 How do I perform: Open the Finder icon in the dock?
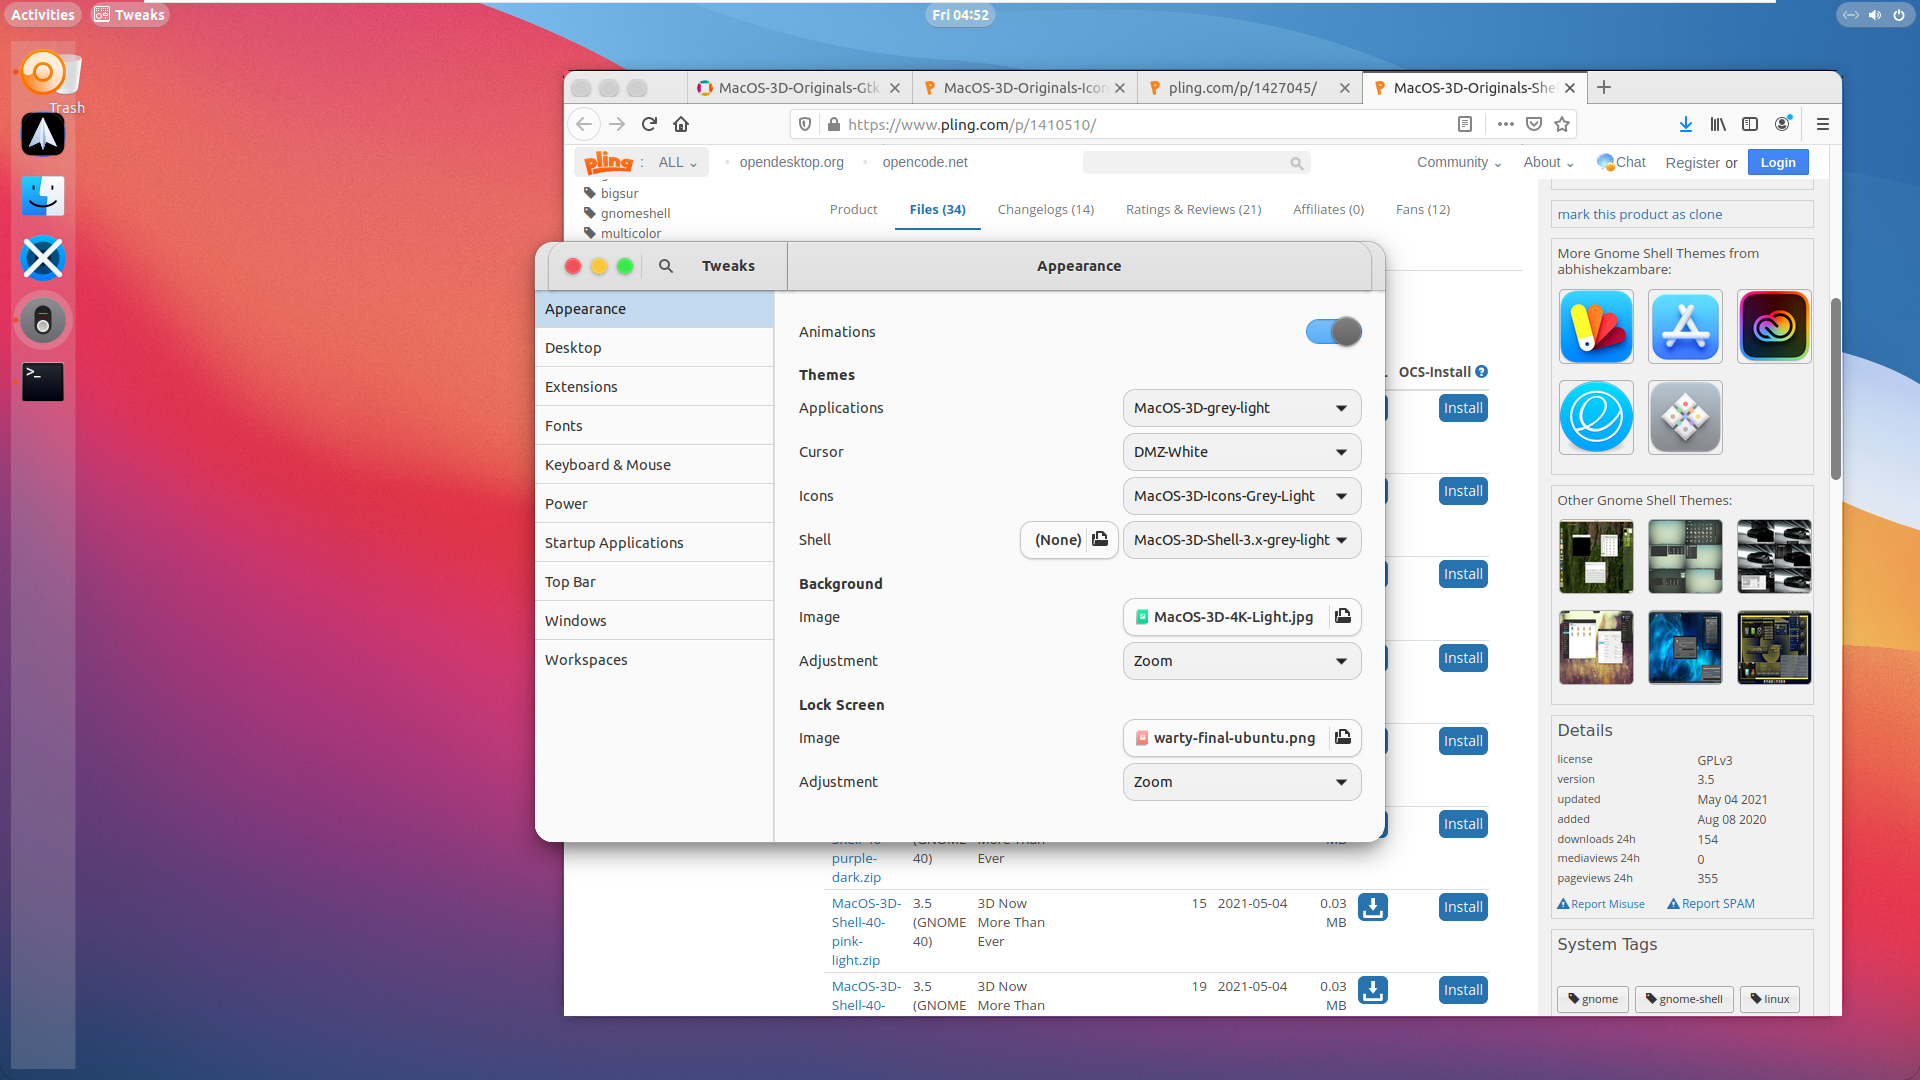pyautogui.click(x=43, y=196)
